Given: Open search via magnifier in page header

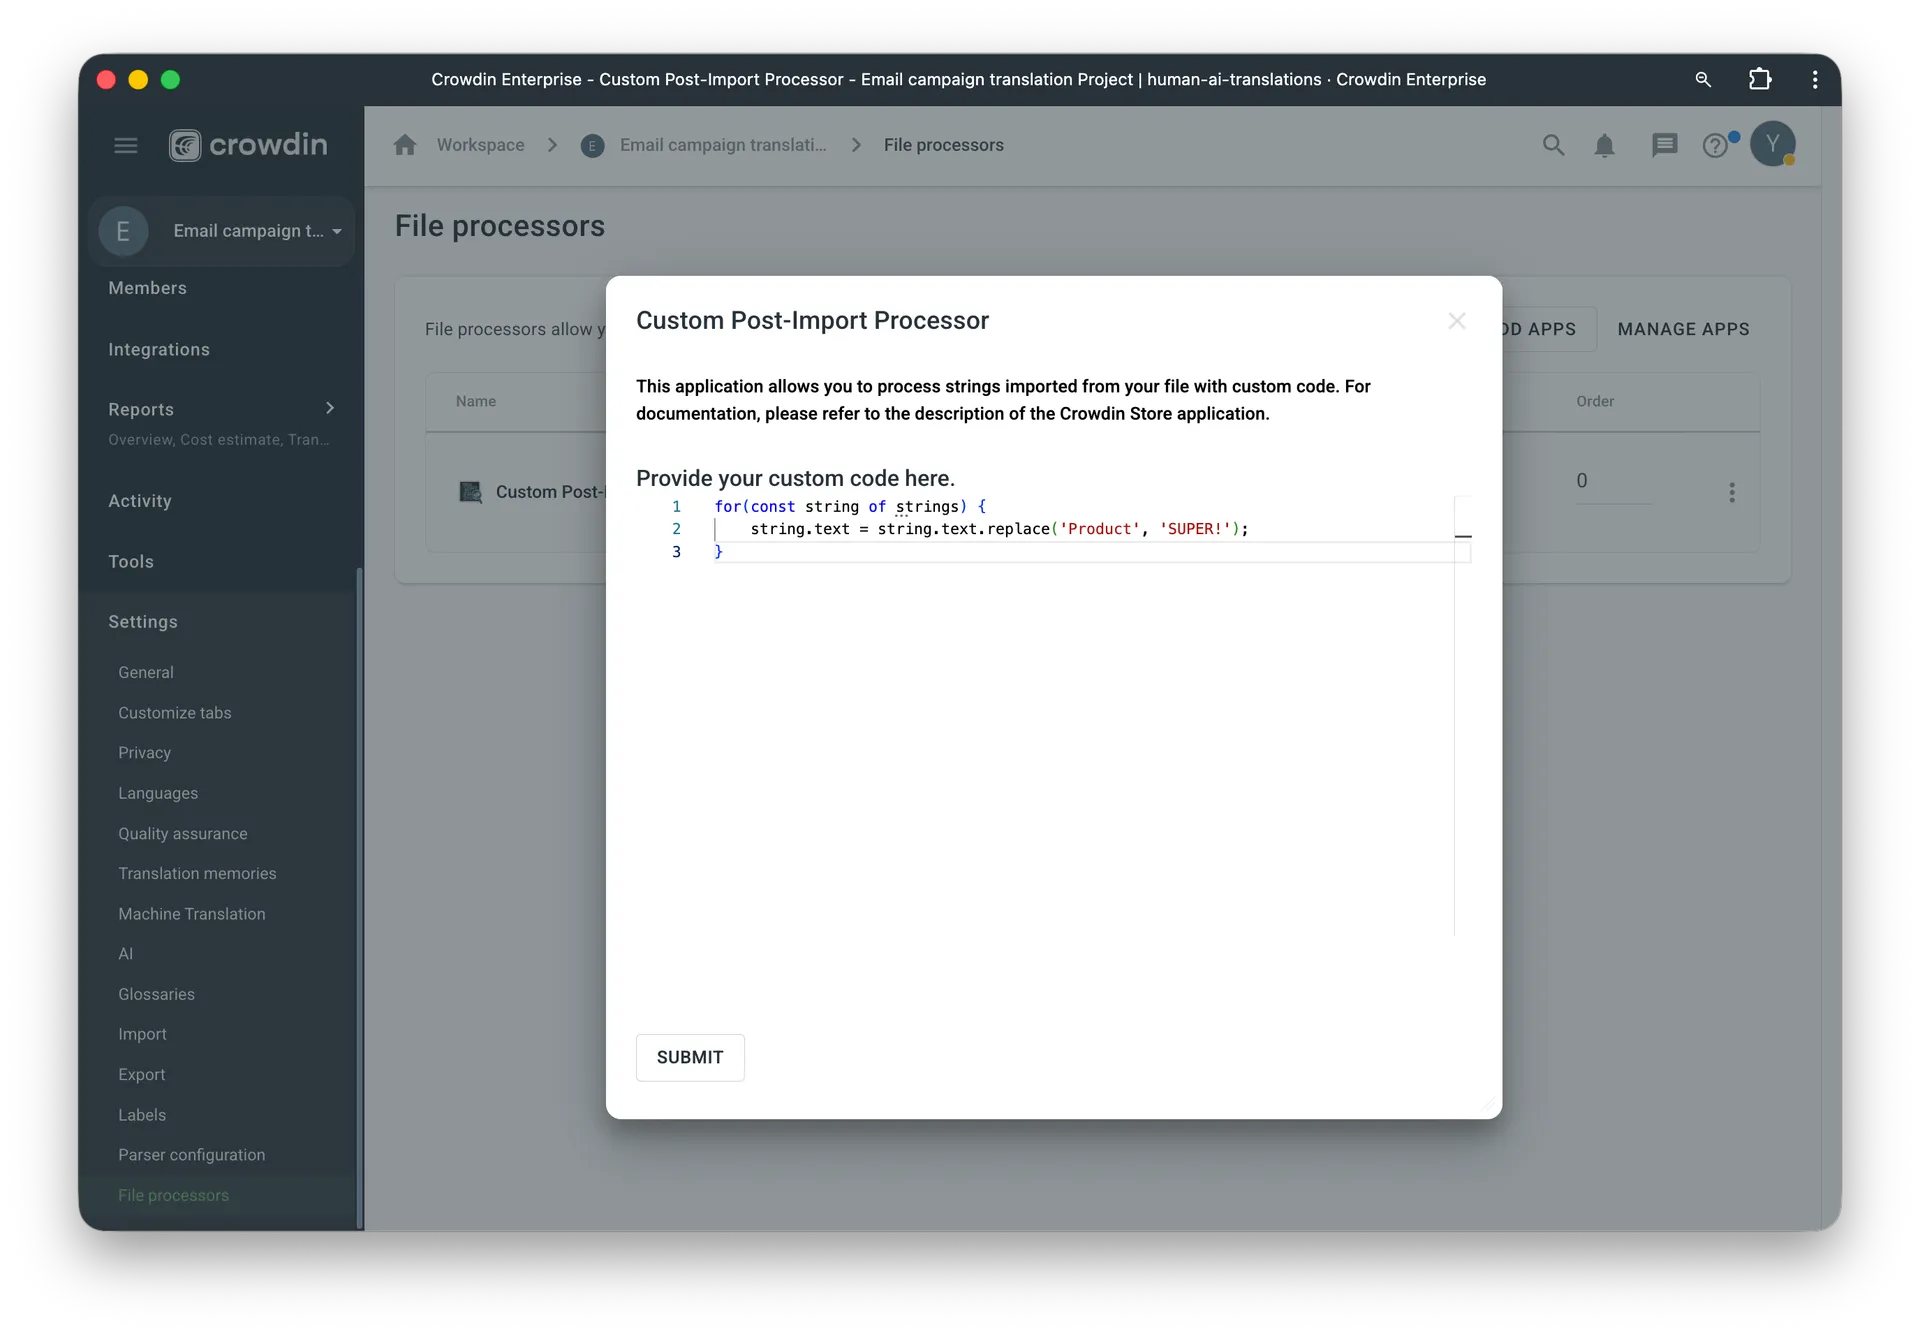Looking at the screenshot, I should pyautogui.click(x=1553, y=146).
